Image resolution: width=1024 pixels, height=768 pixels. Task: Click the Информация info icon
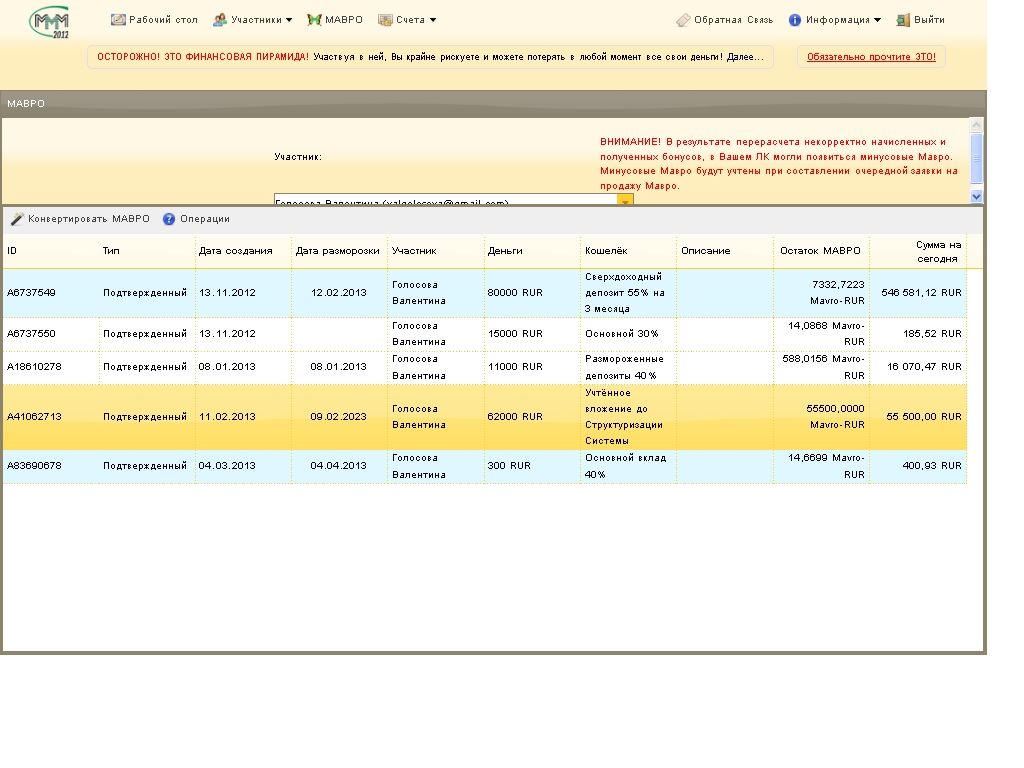click(x=795, y=20)
